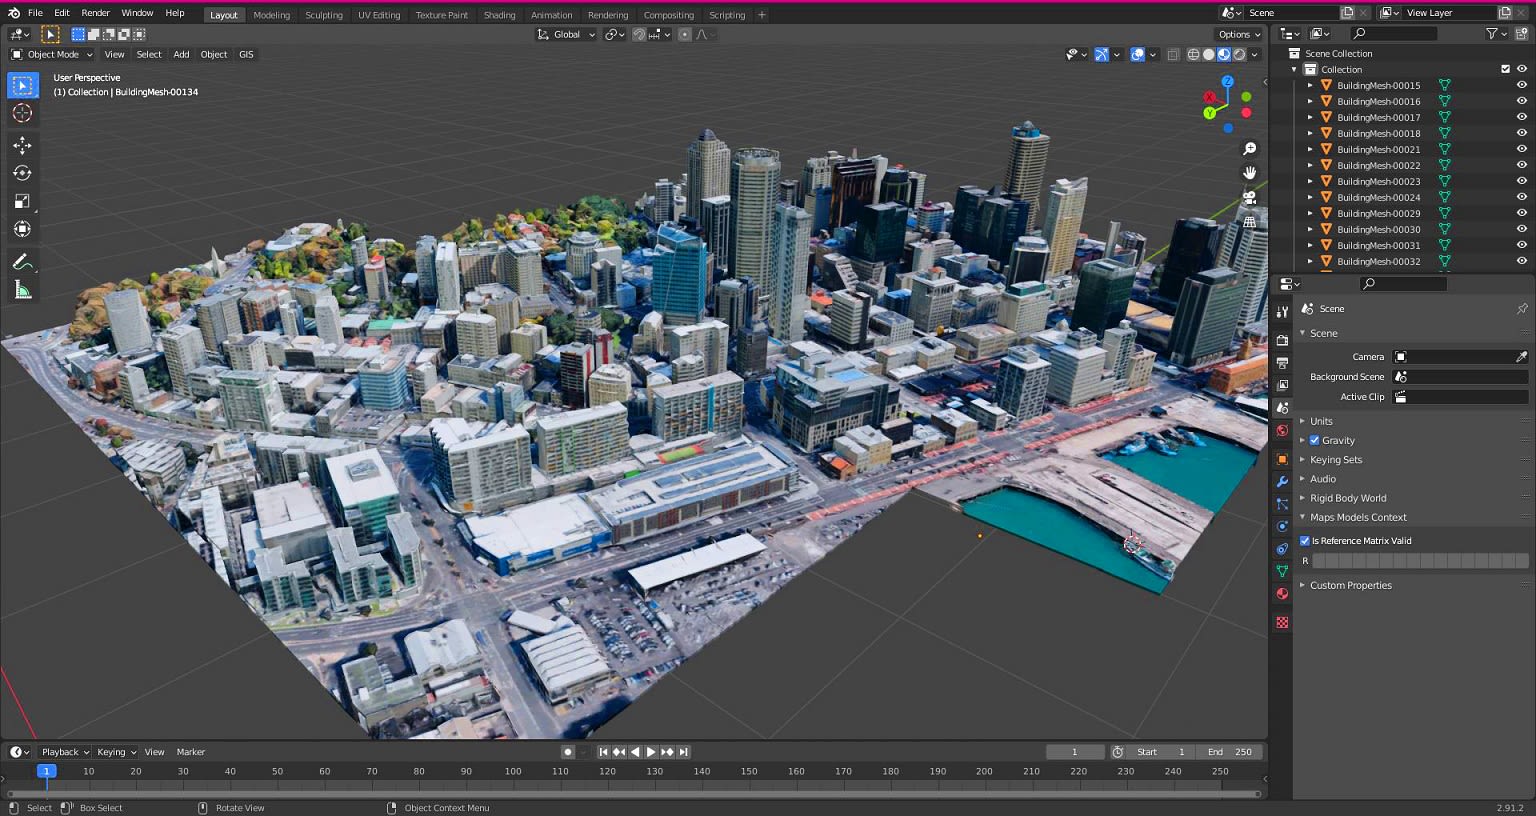Activate the Scale tool
The image size is (1536, 816).
click(x=22, y=201)
